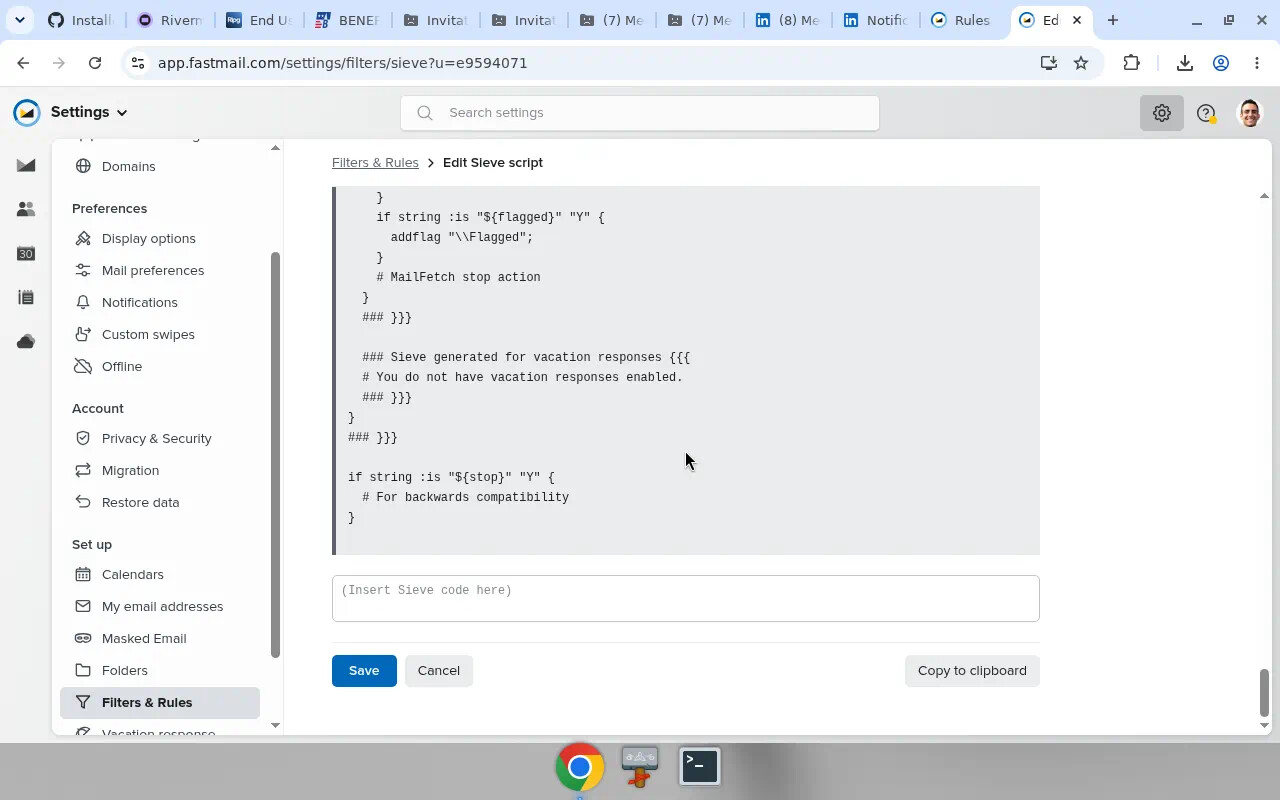Screen dimensions: 1280x800
Task: Focus the Search settings field
Action: point(640,113)
